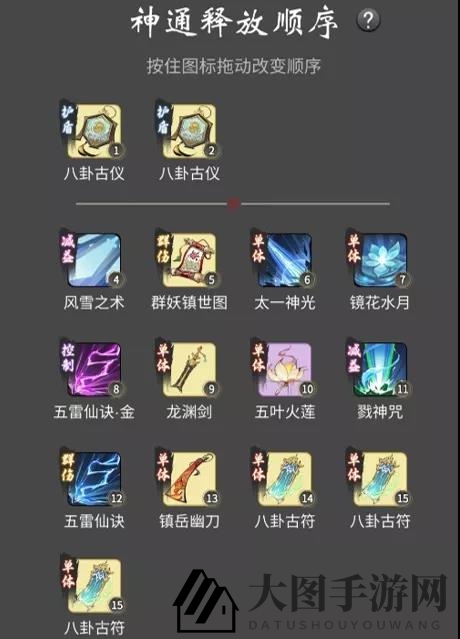Pick the last-row 八卦古符 talisman icon
The height and width of the screenshot is (639, 460).
pos(94,586)
